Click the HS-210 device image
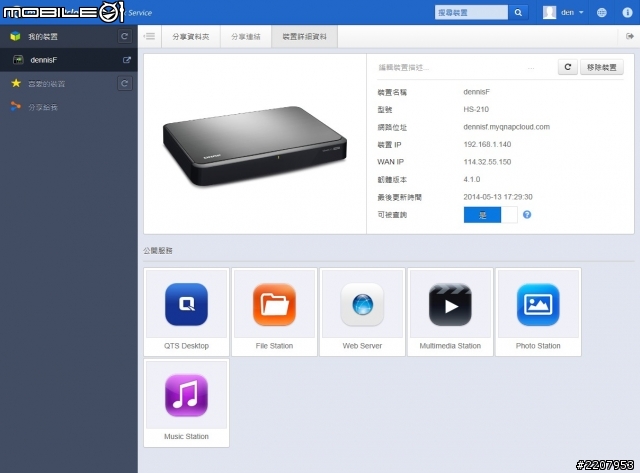This screenshot has height=473, width=640. [255, 145]
